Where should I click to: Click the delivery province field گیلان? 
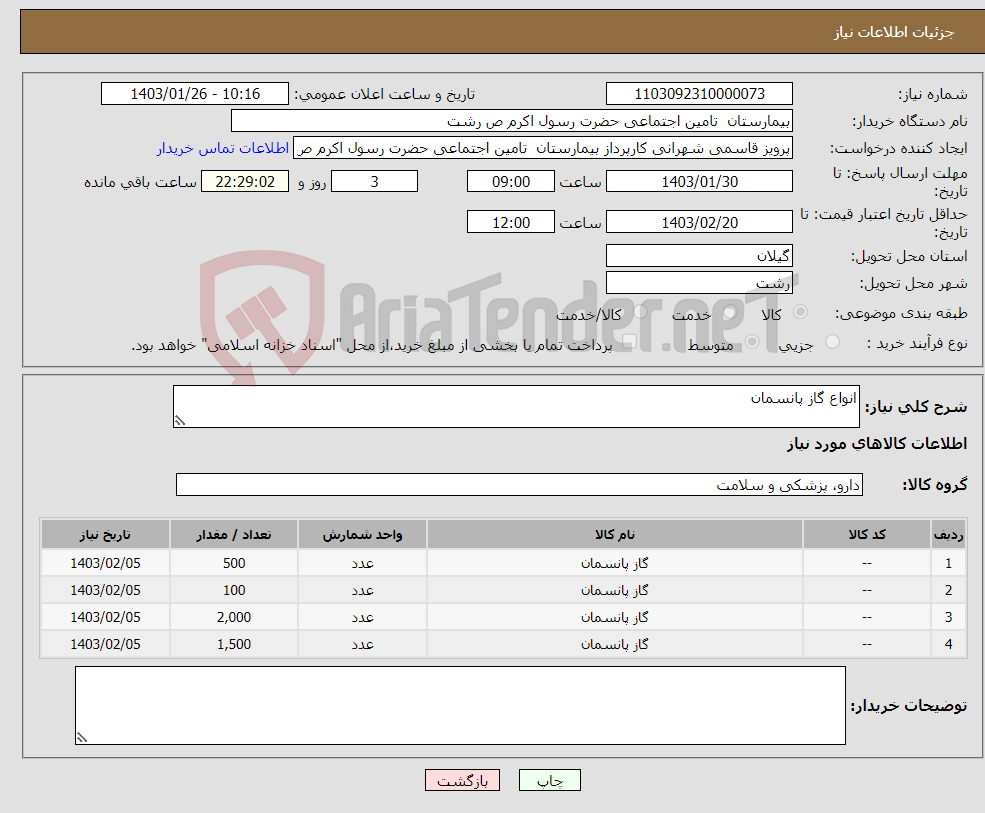pos(699,256)
